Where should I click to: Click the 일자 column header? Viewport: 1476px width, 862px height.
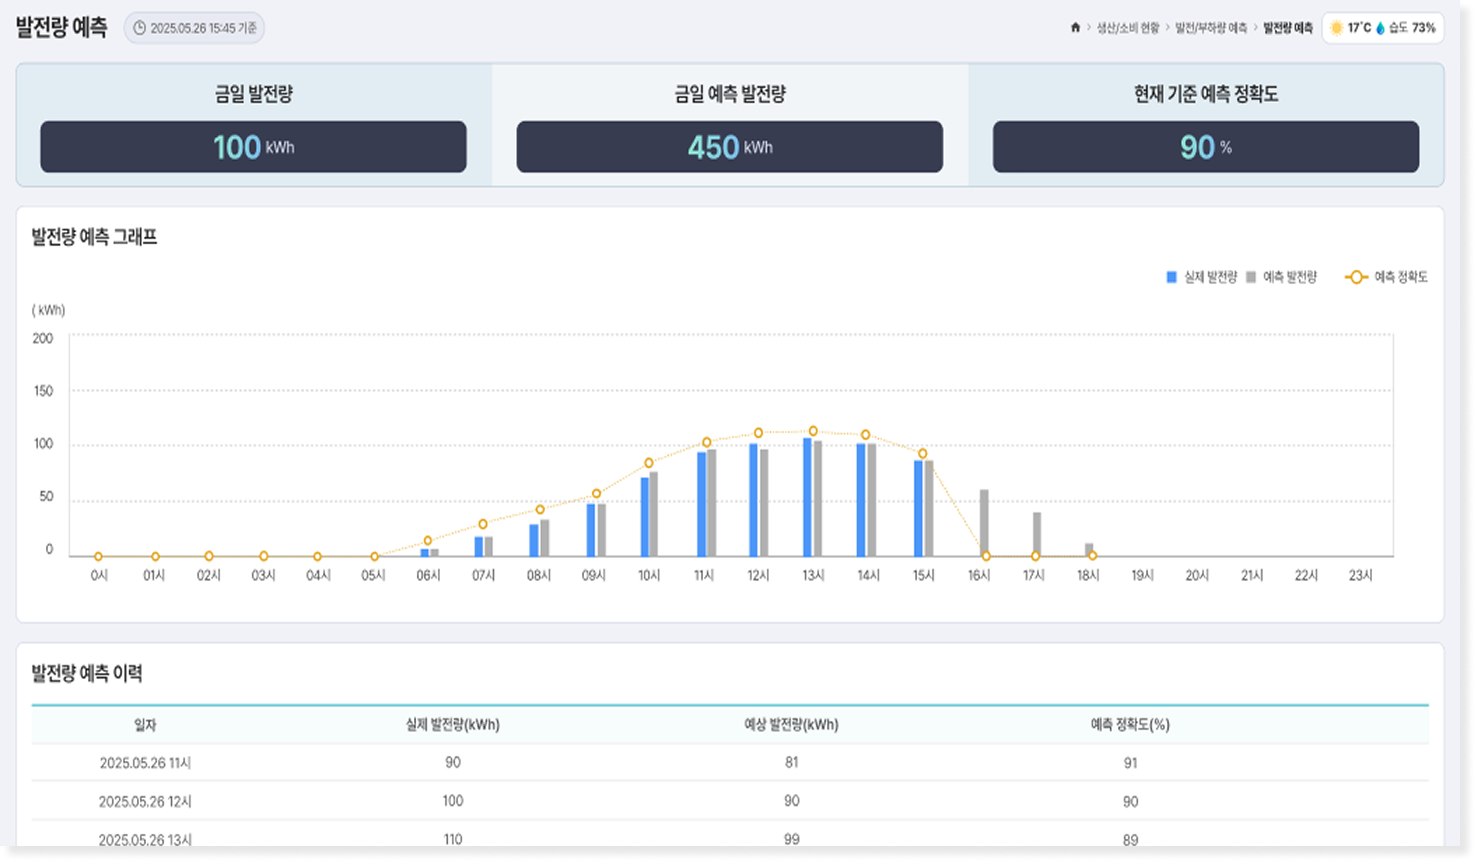coord(145,725)
